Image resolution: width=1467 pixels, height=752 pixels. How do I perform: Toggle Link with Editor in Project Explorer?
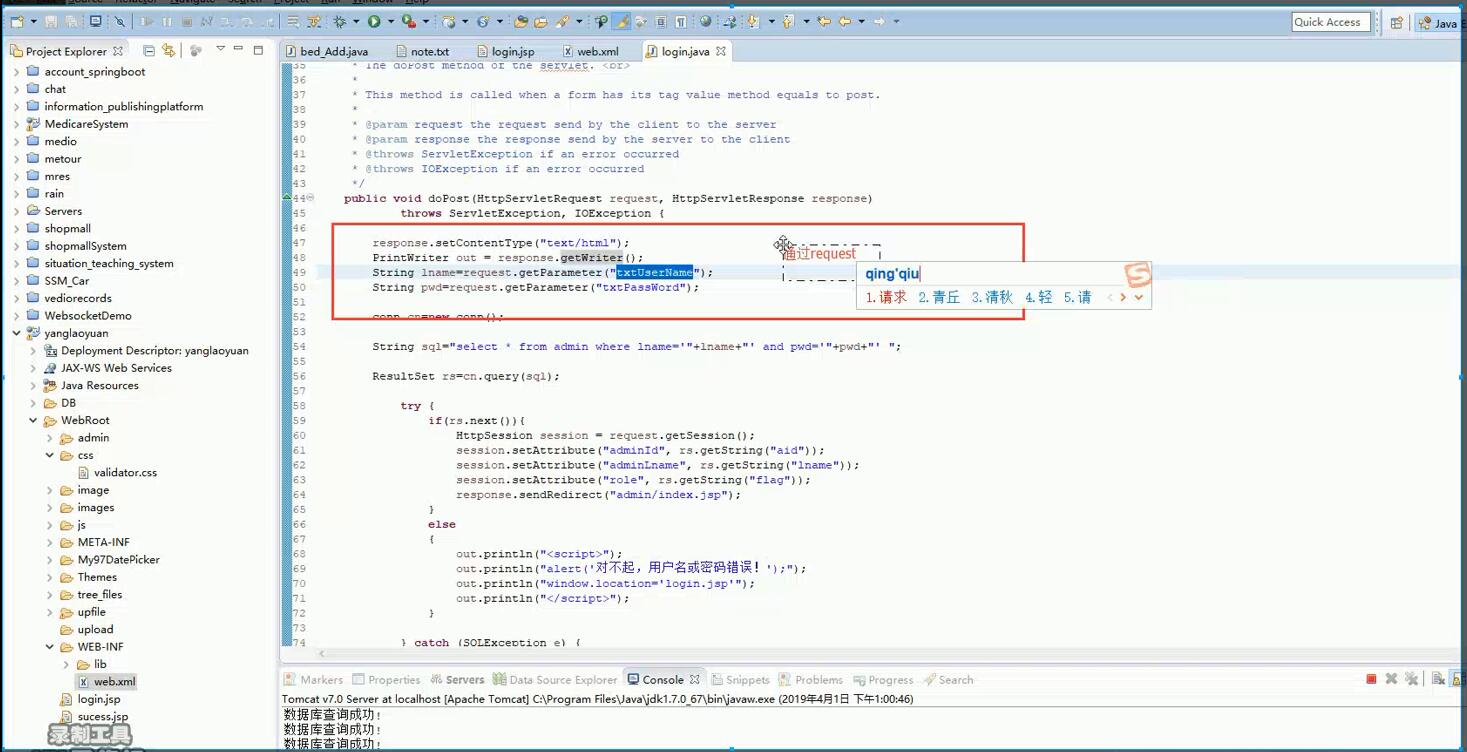coord(168,50)
